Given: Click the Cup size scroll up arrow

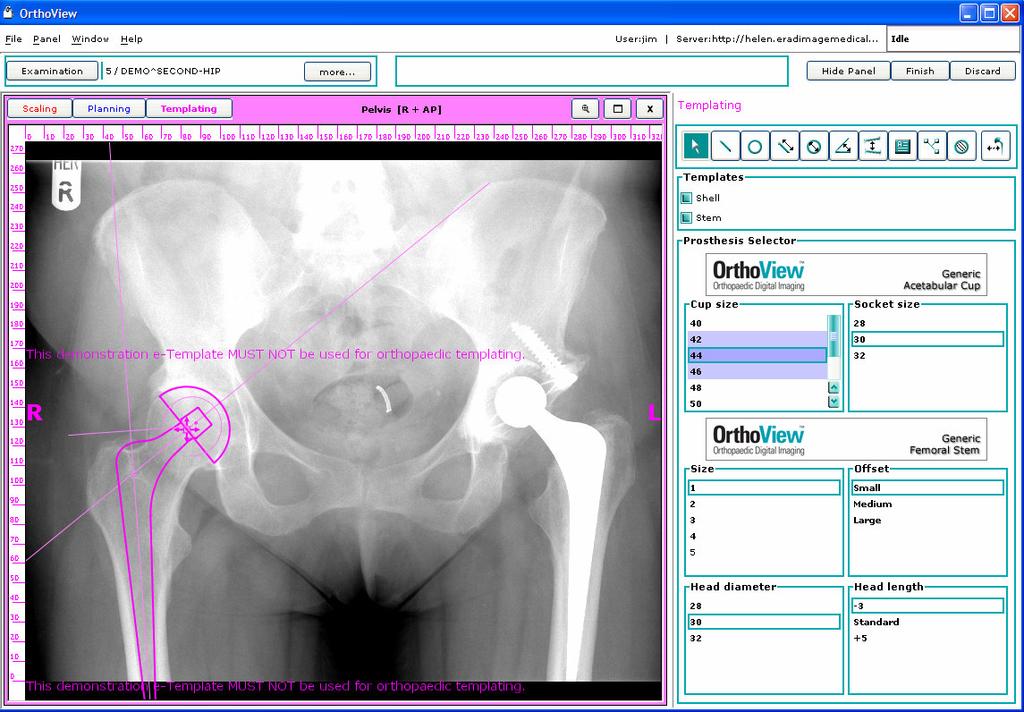Looking at the screenshot, I should [833, 388].
